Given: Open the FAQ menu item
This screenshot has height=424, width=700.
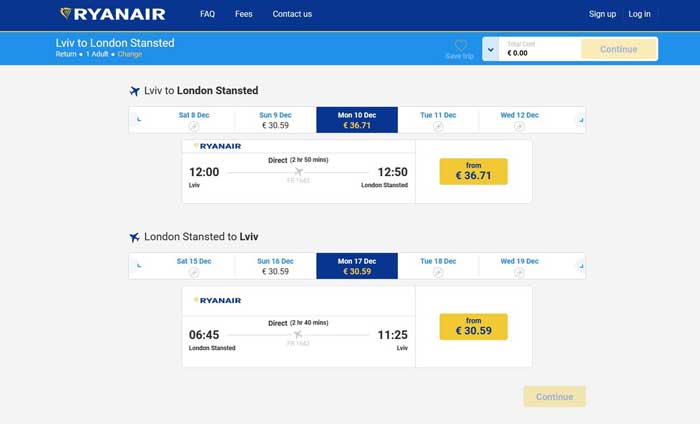Looking at the screenshot, I should point(207,14).
